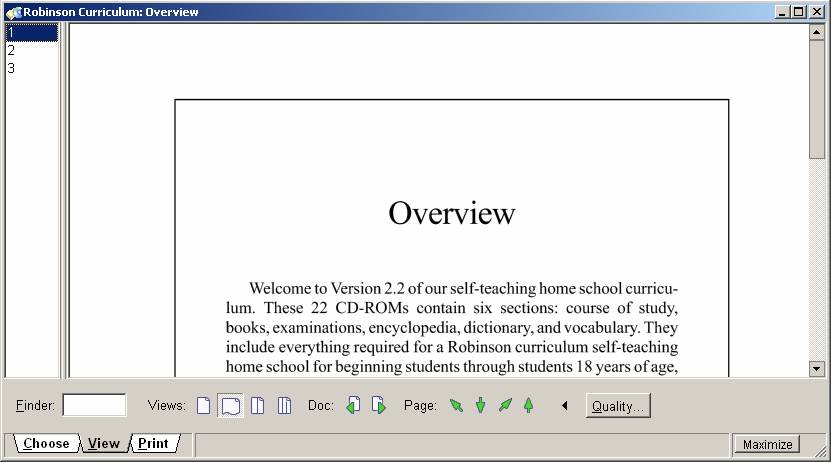Viewport: 831px width, 462px height.
Task: Switch to the Choose tab
Action: [x=46, y=443]
